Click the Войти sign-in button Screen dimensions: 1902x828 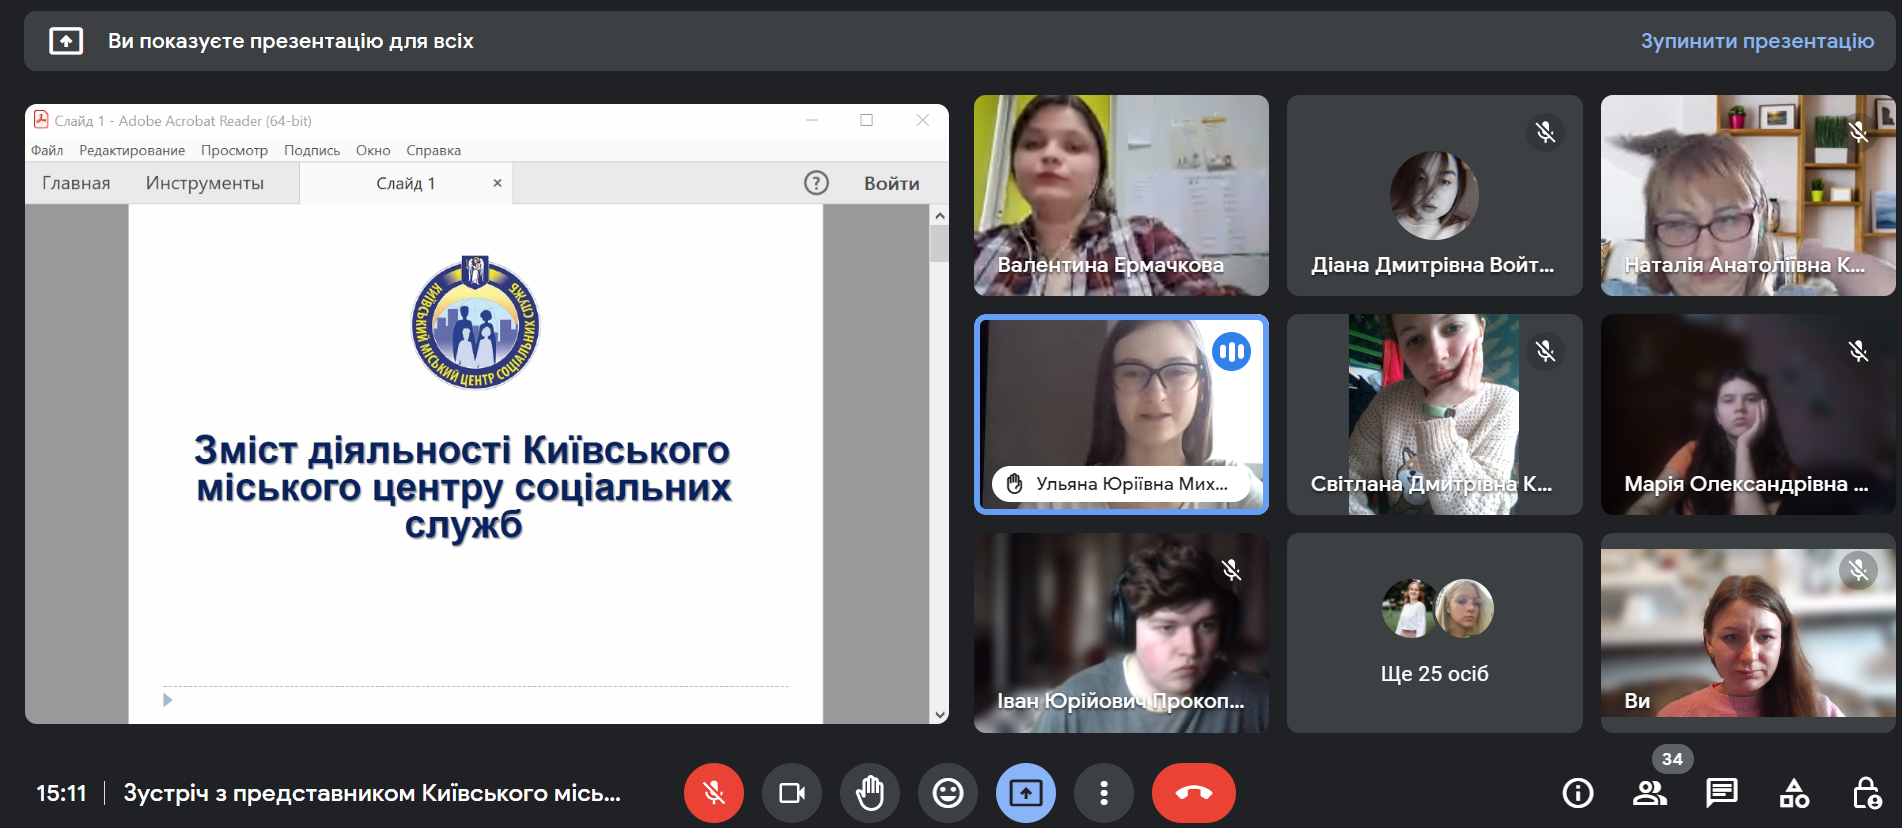(891, 183)
